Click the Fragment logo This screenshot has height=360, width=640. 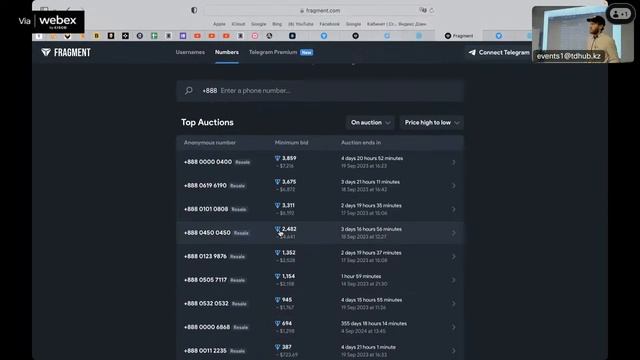click(x=66, y=52)
